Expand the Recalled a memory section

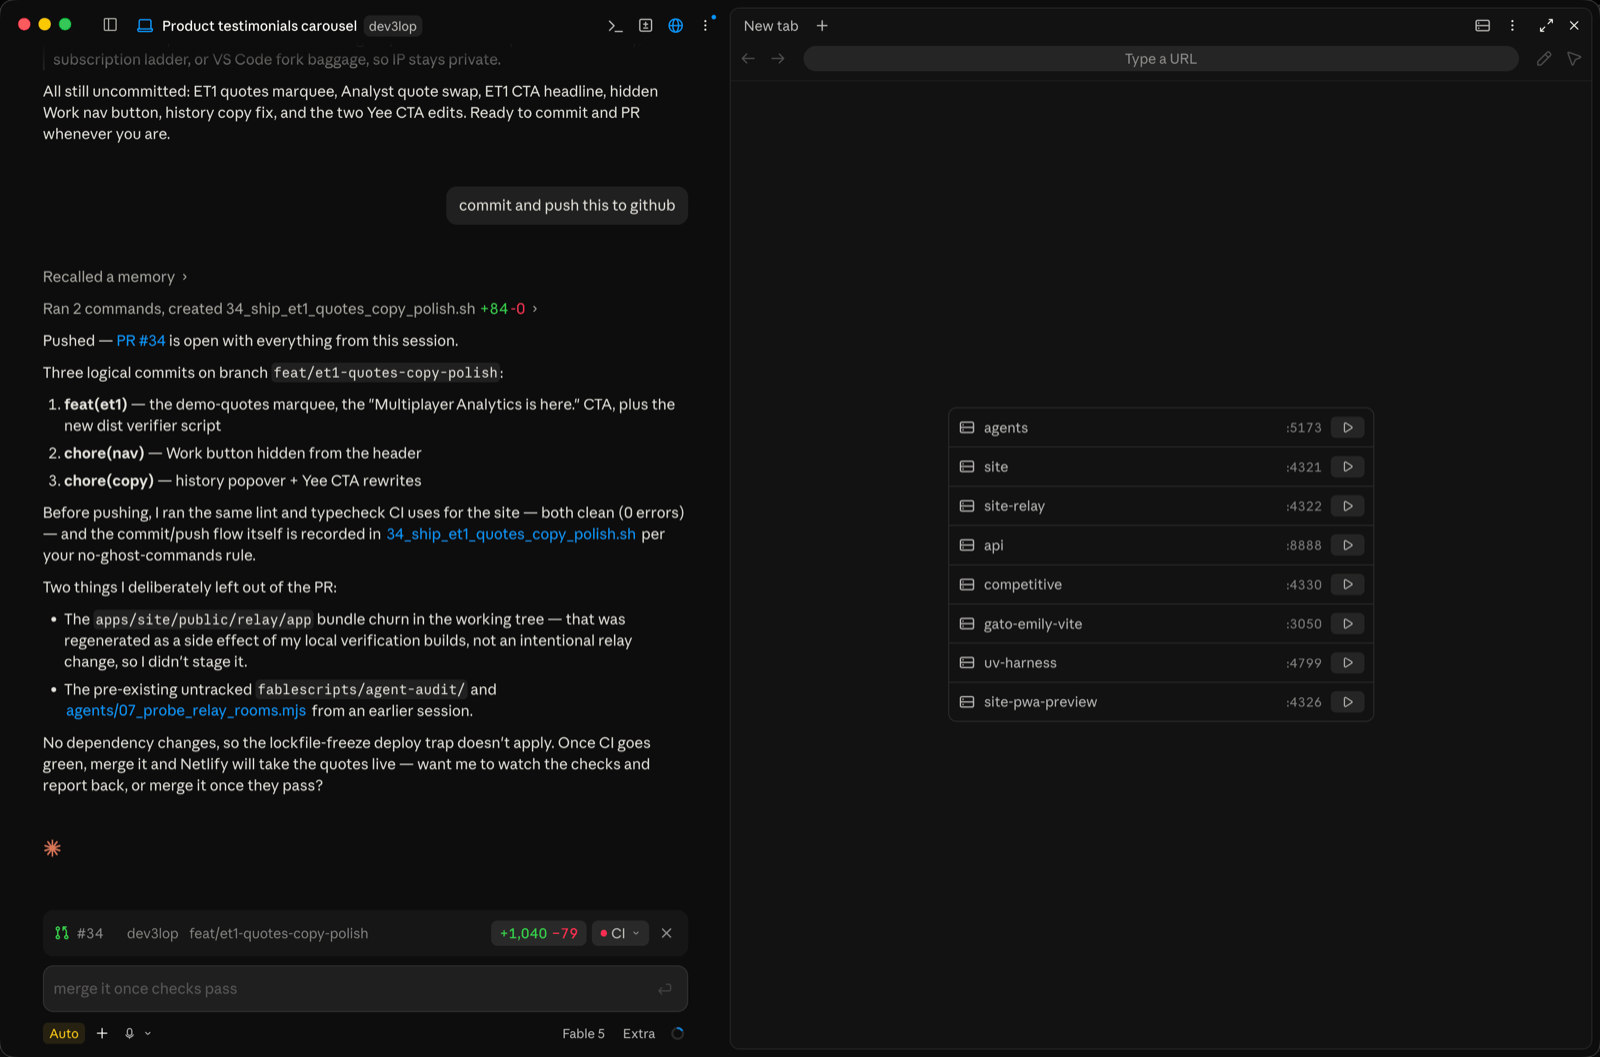(x=114, y=277)
